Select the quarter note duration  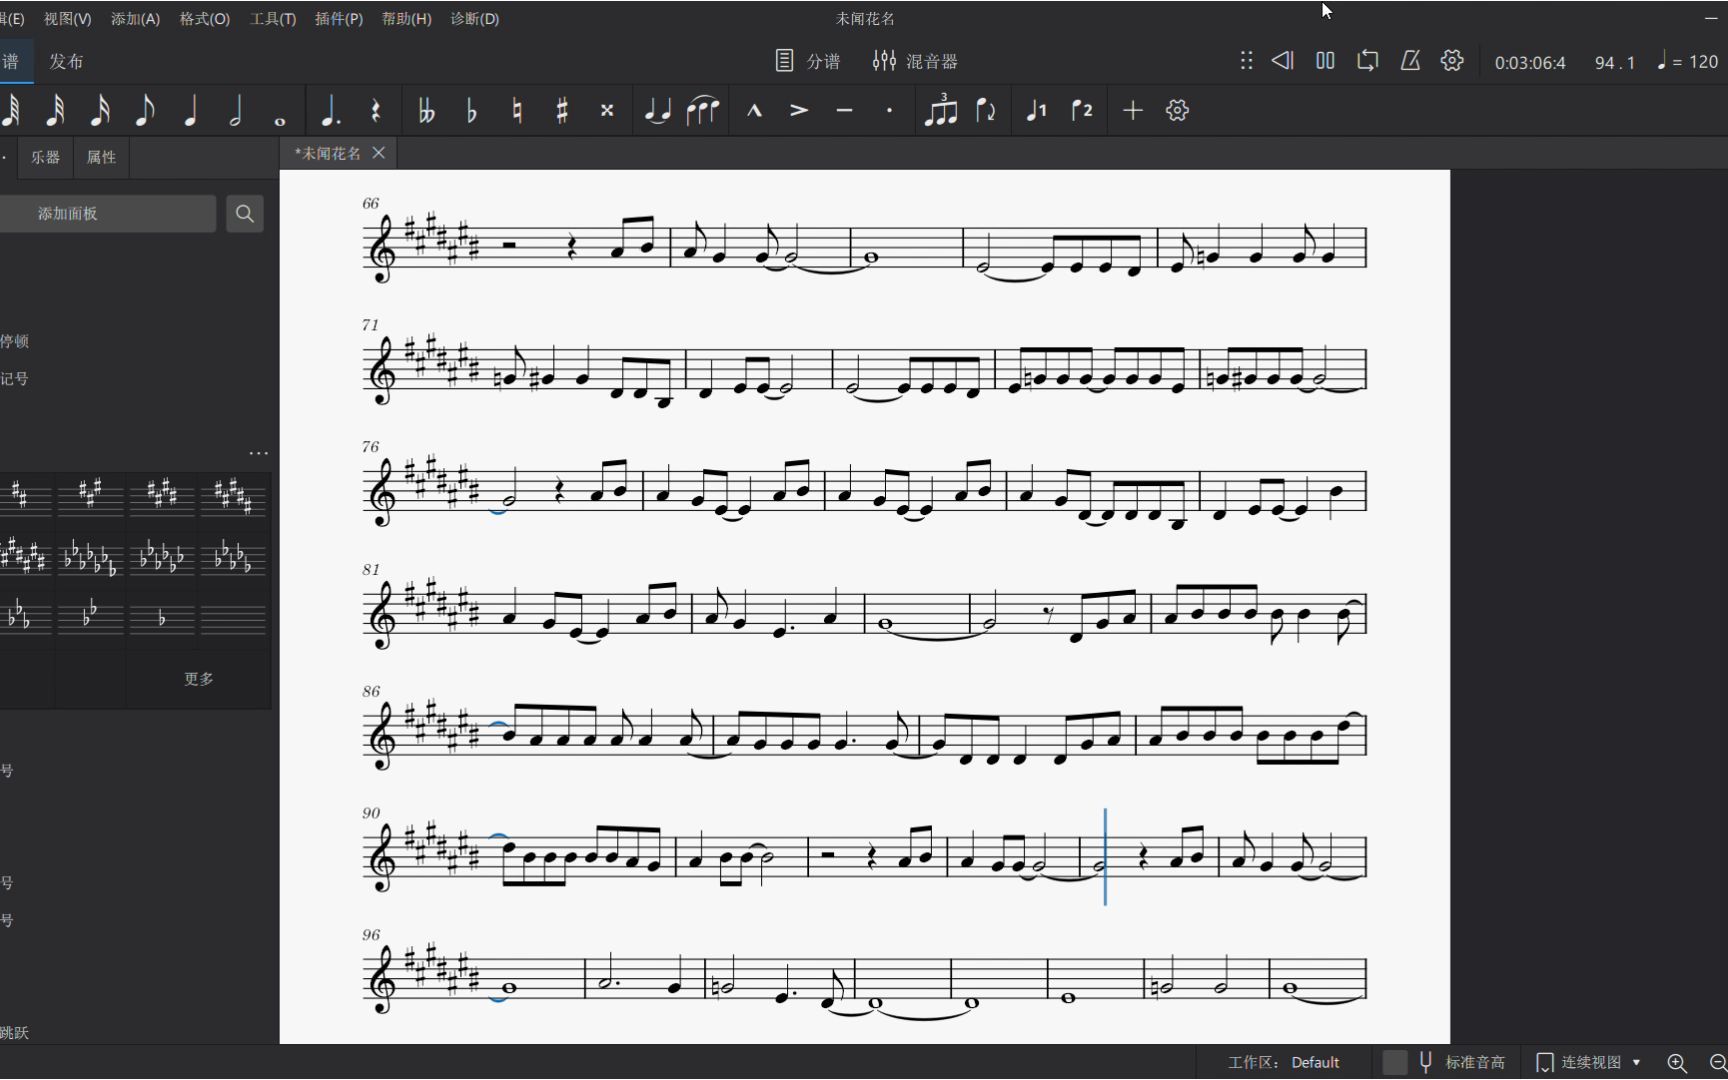pyautogui.click(x=190, y=111)
